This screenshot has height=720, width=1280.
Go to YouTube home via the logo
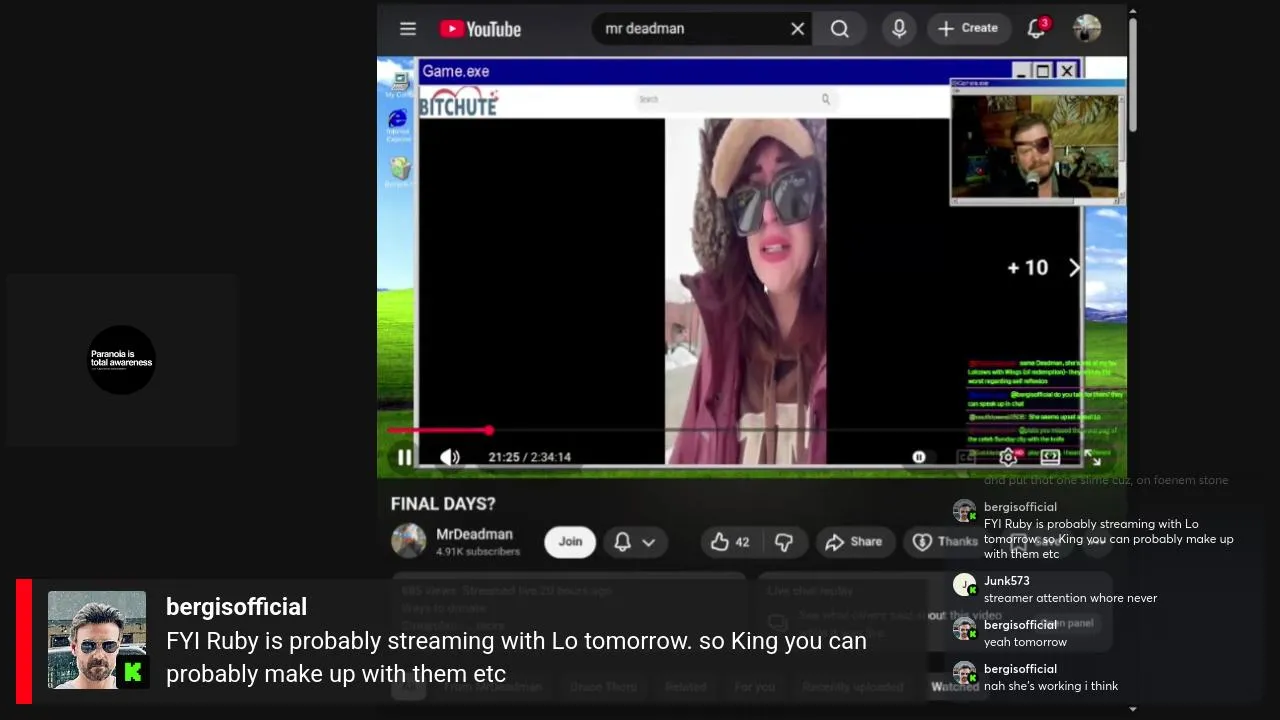[x=481, y=29]
